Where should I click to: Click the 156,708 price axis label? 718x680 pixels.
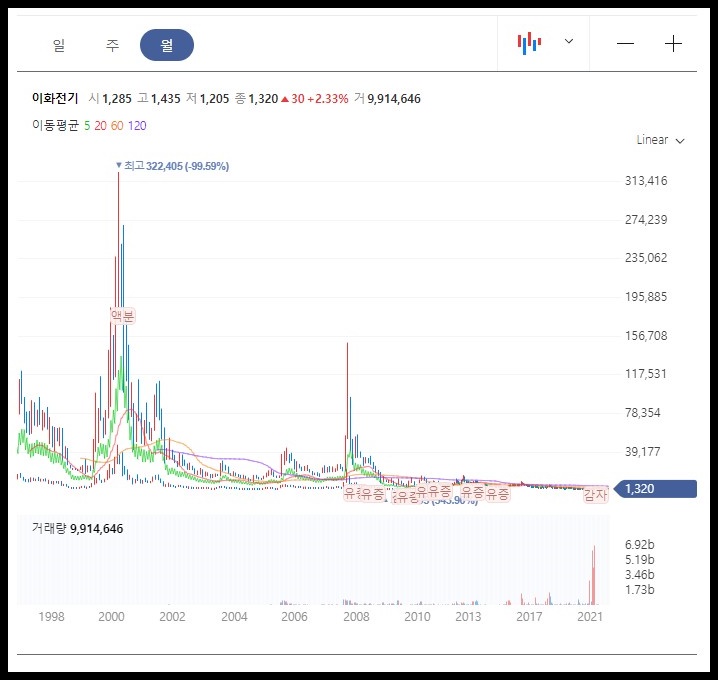(646, 336)
